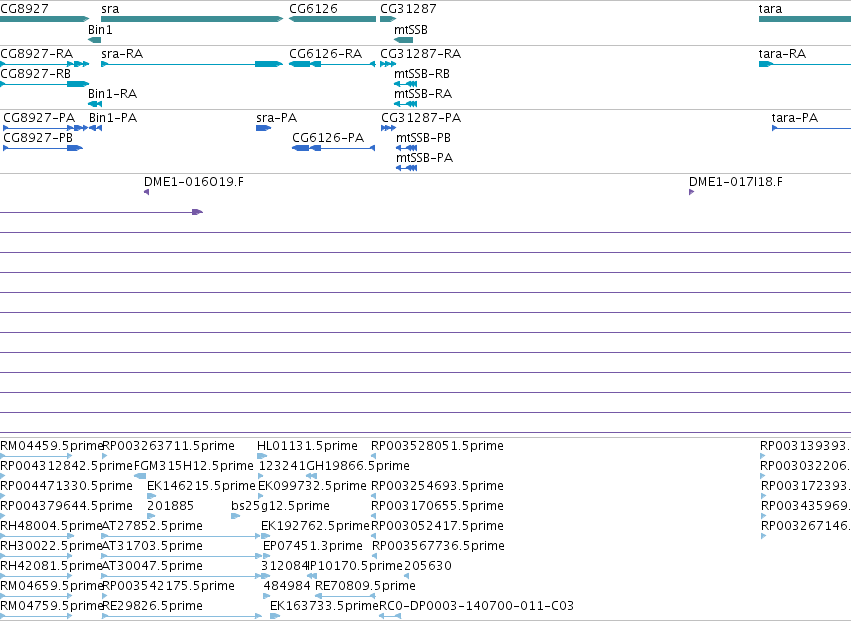The width and height of the screenshot is (851, 621).
Task: Select the mtSSB gene arrow
Action: pyautogui.click(x=404, y=40)
